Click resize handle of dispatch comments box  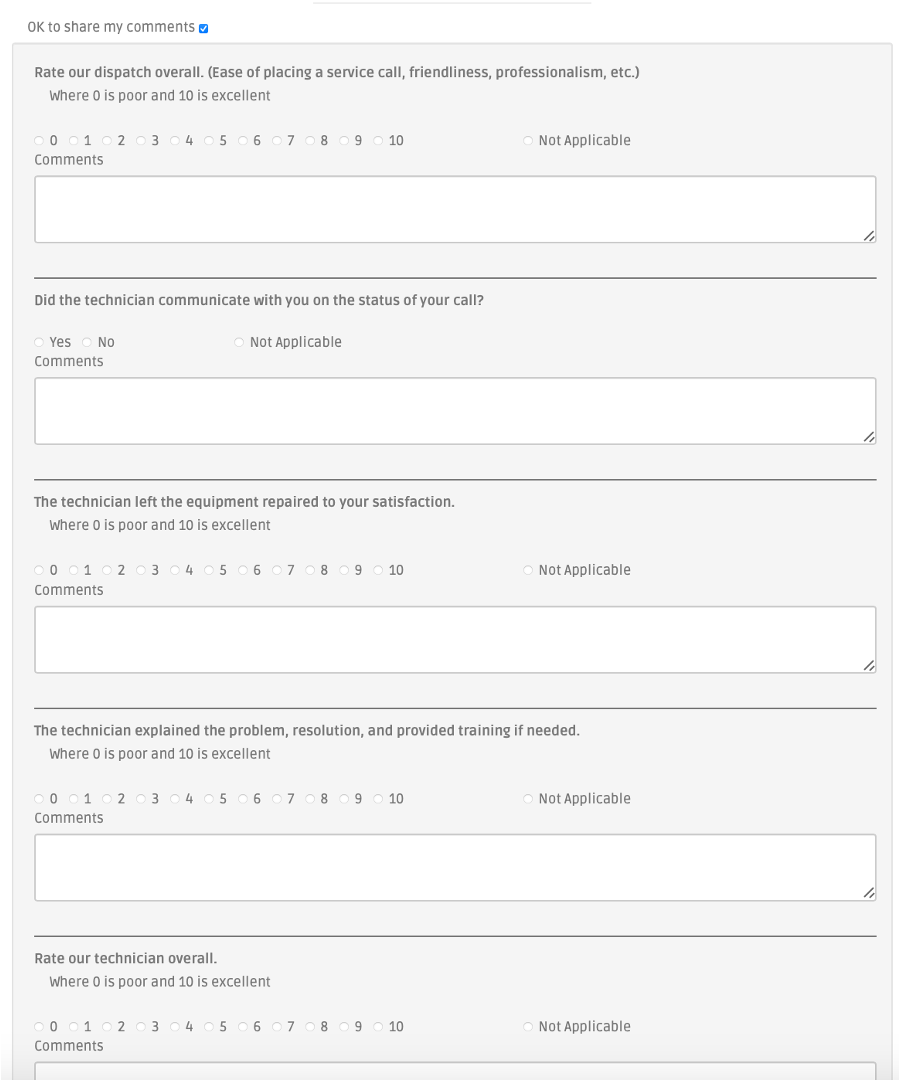[x=869, y=236]
